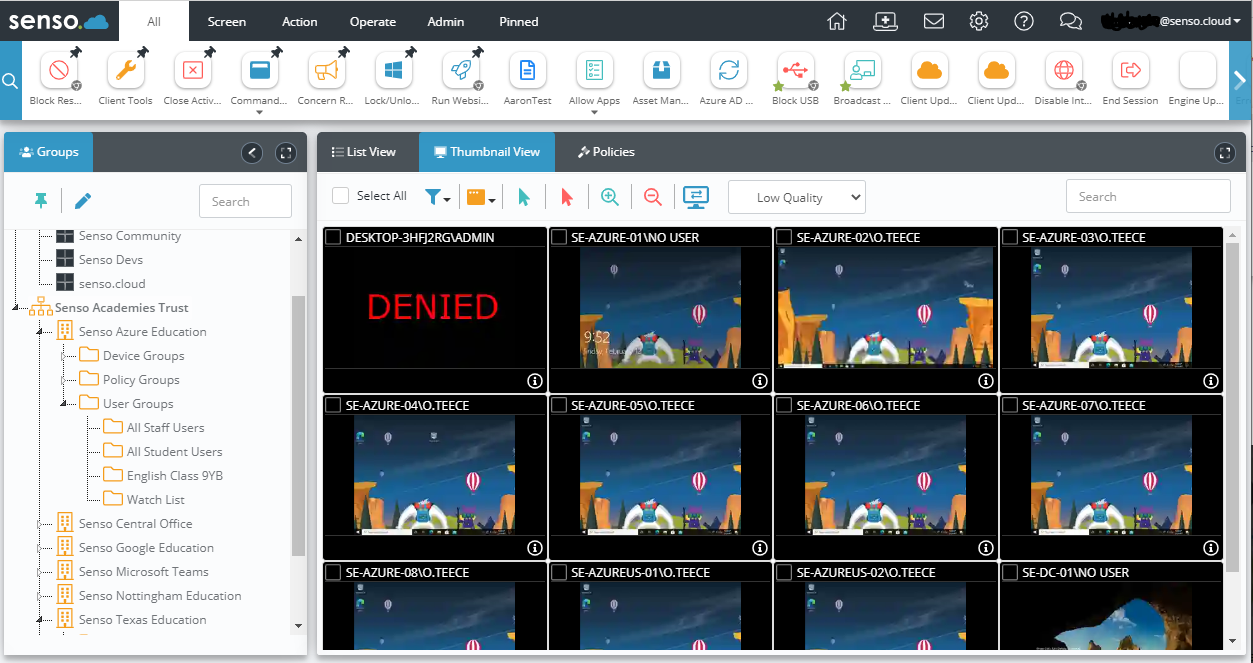This screenshot has width=1253, height=663.
Task: Click the add device monitor icon in header
Action: click(x=885, y=21)
